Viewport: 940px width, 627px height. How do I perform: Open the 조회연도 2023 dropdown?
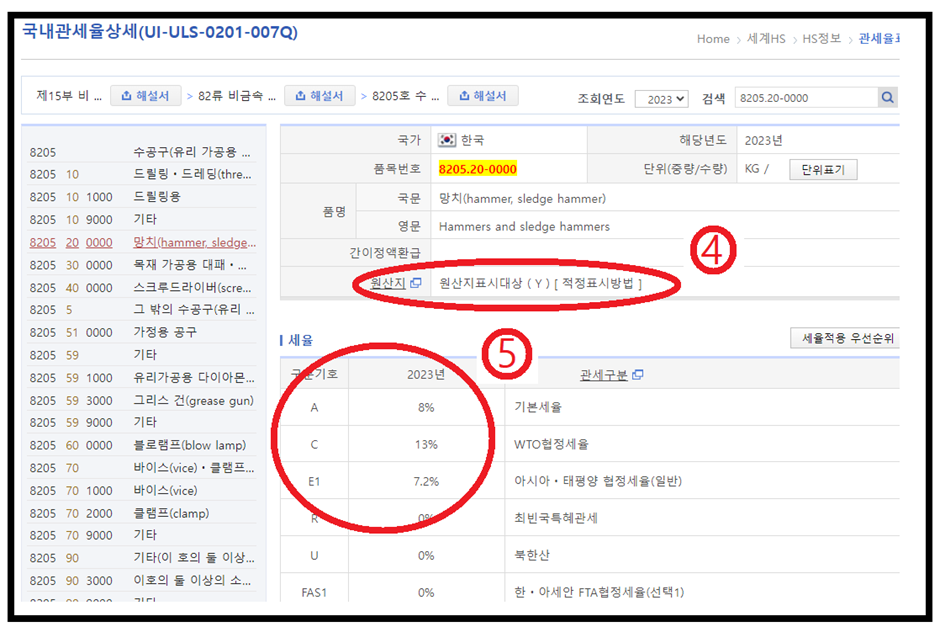pyautogui.click(x=661, y=99)
